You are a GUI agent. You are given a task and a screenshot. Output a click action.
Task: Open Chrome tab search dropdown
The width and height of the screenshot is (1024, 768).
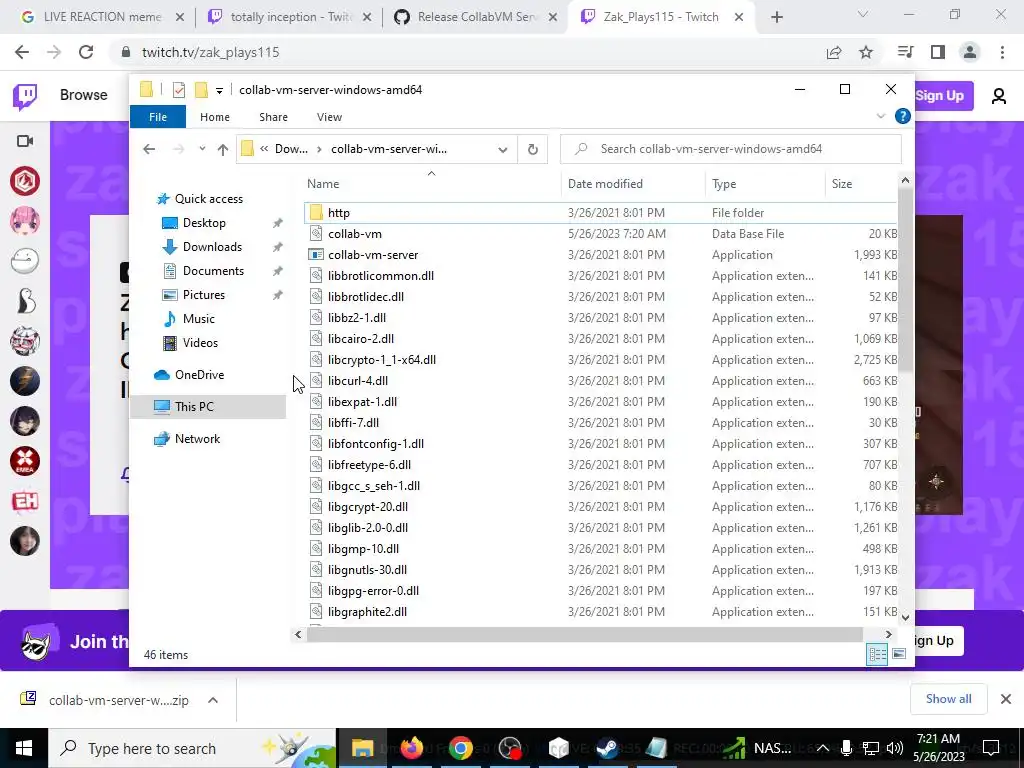863,15
